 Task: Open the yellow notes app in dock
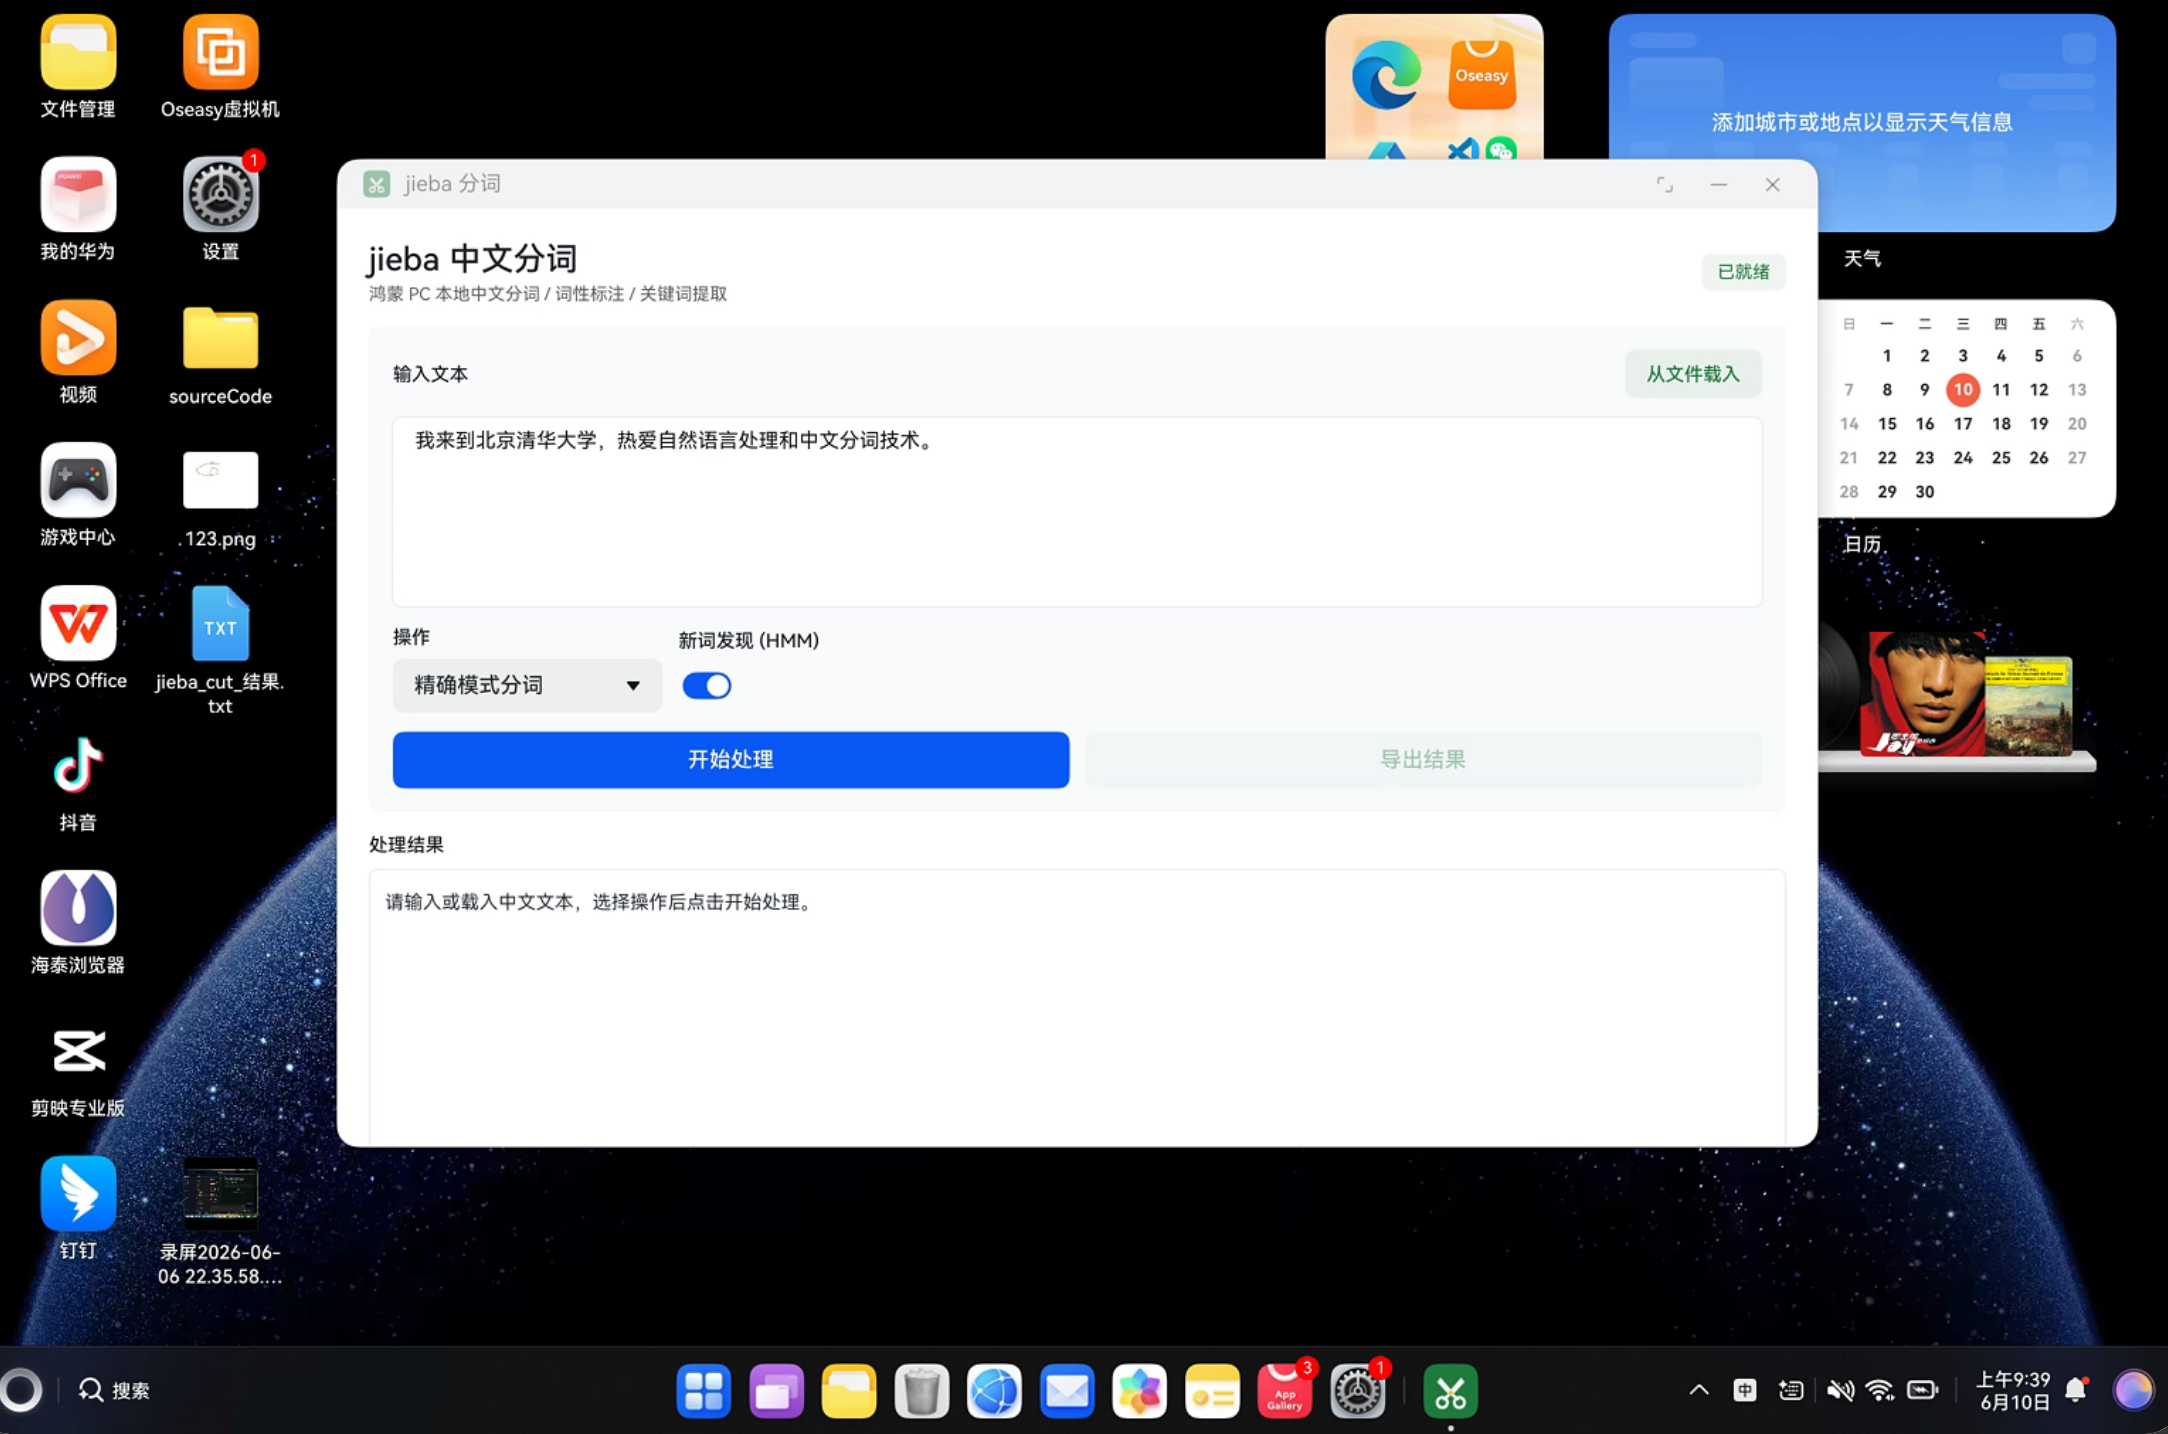tap(1212, 1391)
